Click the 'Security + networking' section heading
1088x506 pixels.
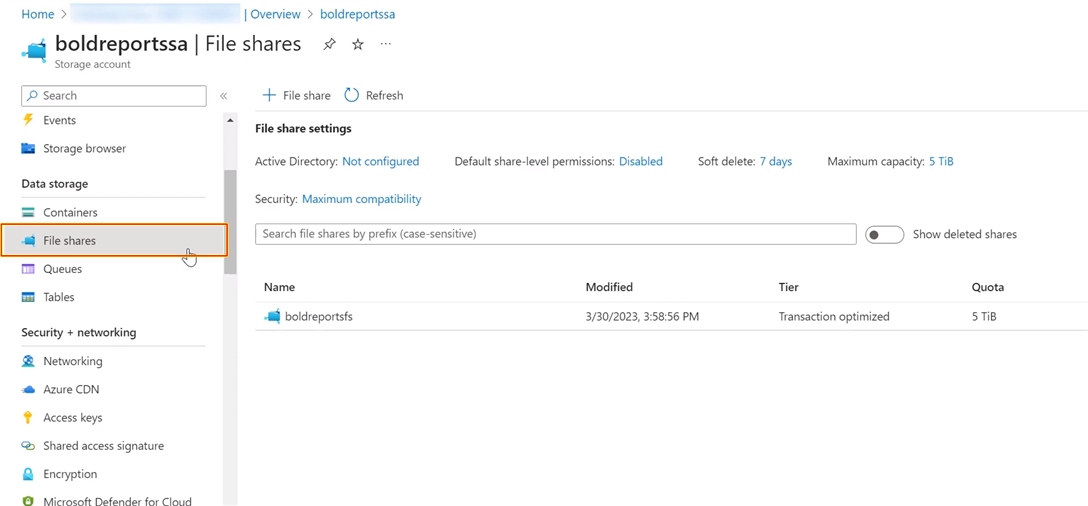pos(78,332)
